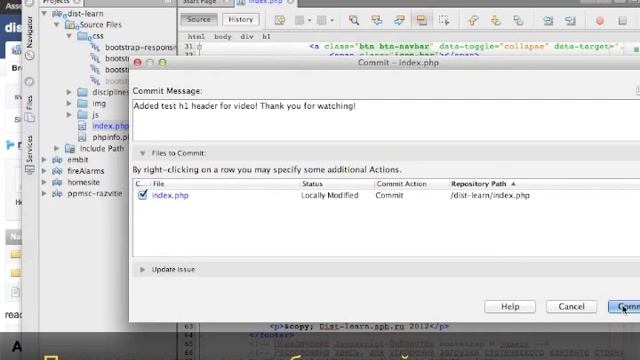
Task: Click the red Start Macro Recording icon
Action: 600,20
